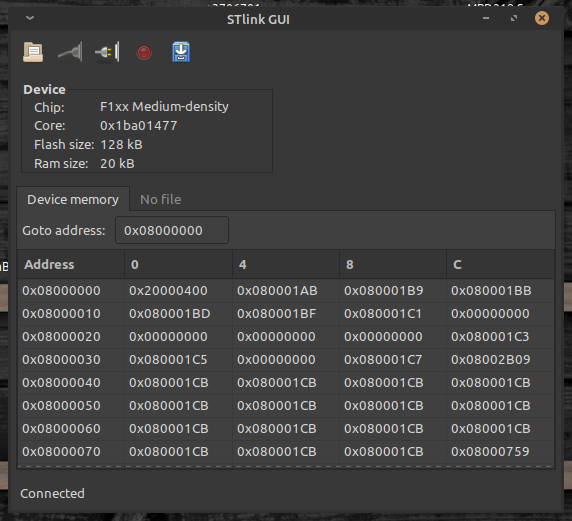Viewport: 572px width, 521px height.
Task: Click the C column header
Action: [500, 264]
